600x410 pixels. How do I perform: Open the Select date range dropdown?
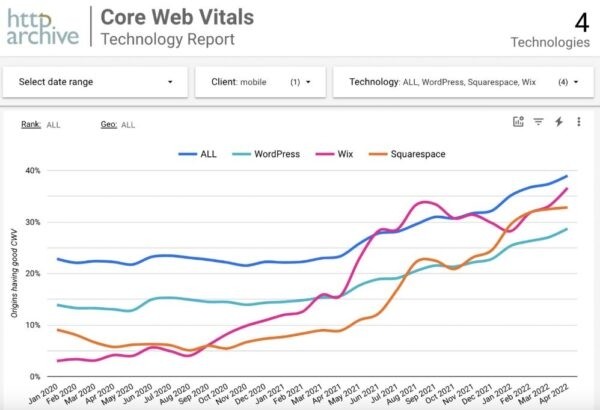tap(95, 81)
